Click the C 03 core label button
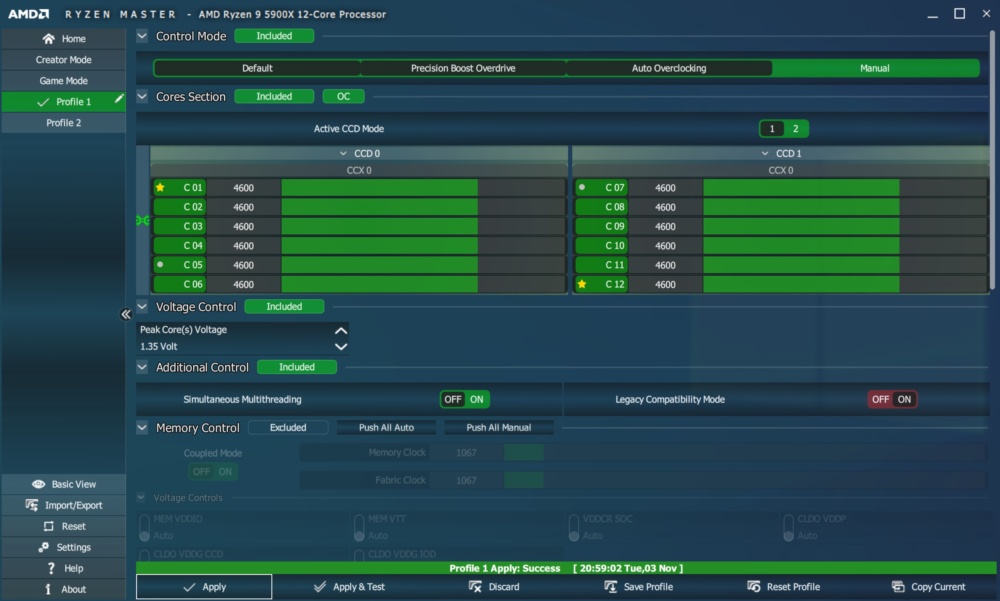This screenshot has height=601, width=1000. tap(179, 226)
